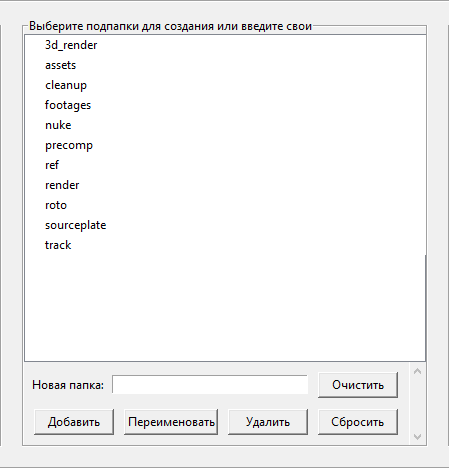Choose the cleanup subfolder in list

coord(66,85)
